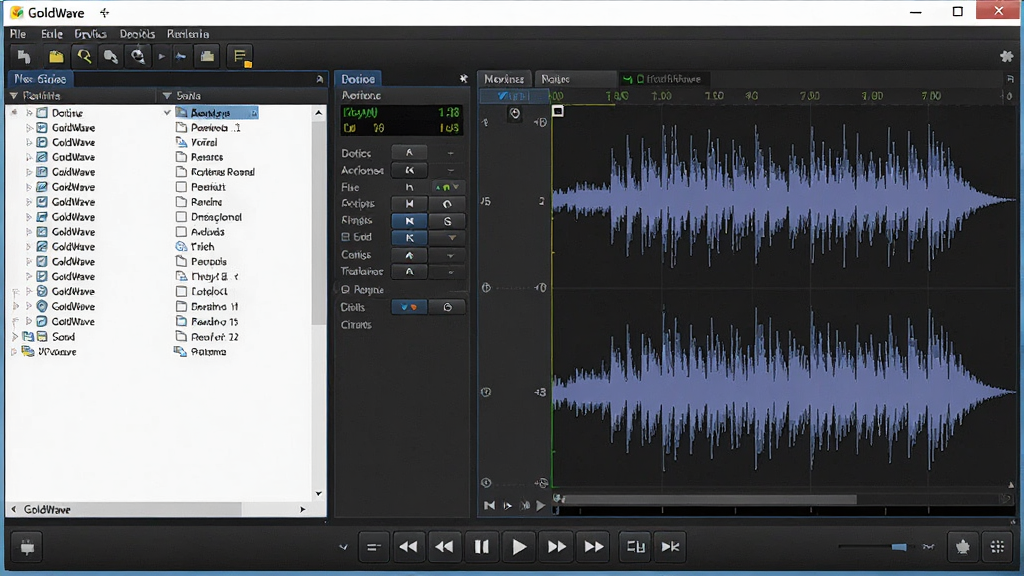
Task: Open the chevron dropdown left of transport buttons
Action: pyautogui.click(x=343, y=547)
